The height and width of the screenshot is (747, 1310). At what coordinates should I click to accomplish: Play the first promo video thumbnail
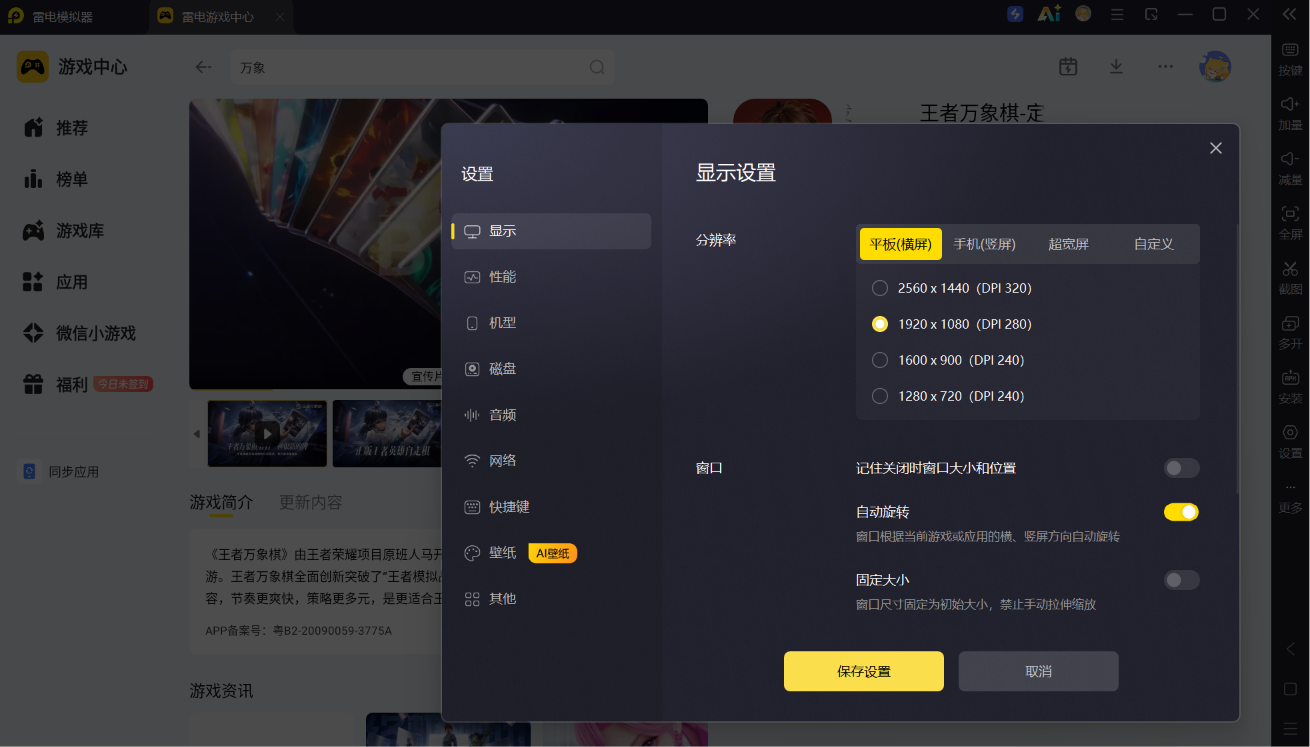[267, 433]
